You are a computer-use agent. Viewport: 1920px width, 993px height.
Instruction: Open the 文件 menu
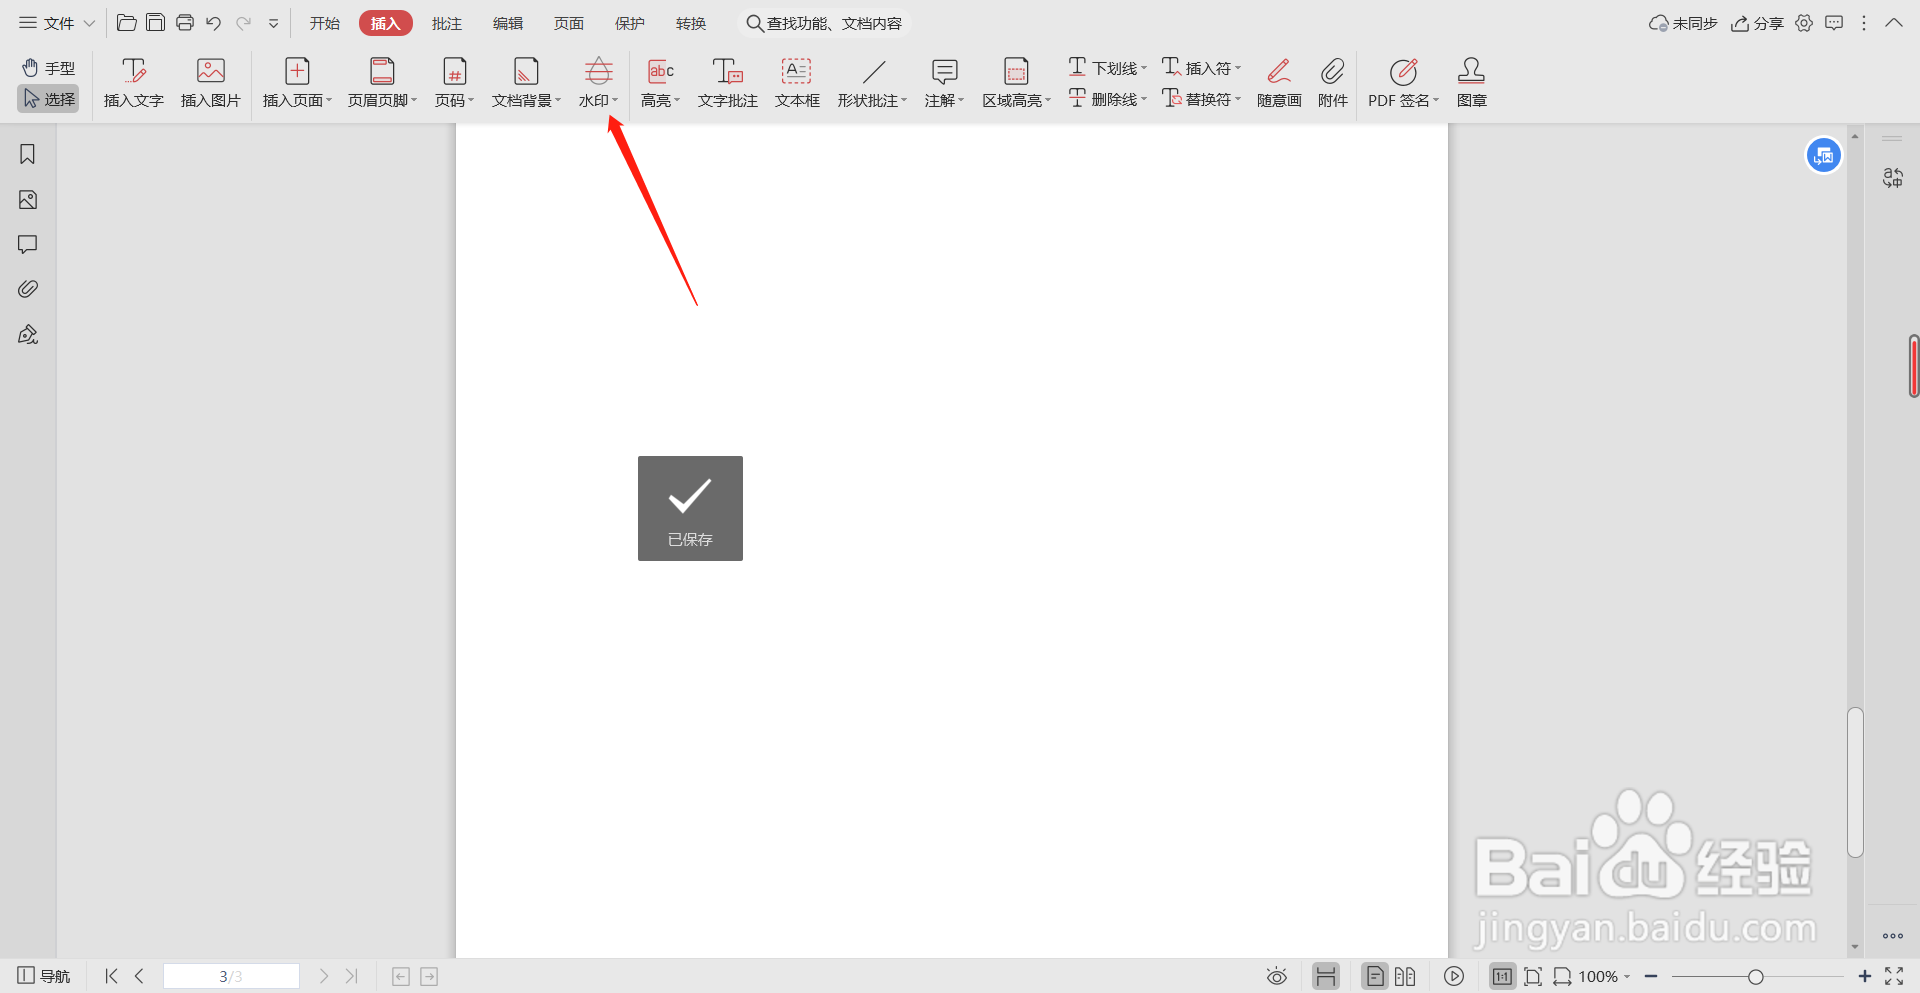coord(57,23)
